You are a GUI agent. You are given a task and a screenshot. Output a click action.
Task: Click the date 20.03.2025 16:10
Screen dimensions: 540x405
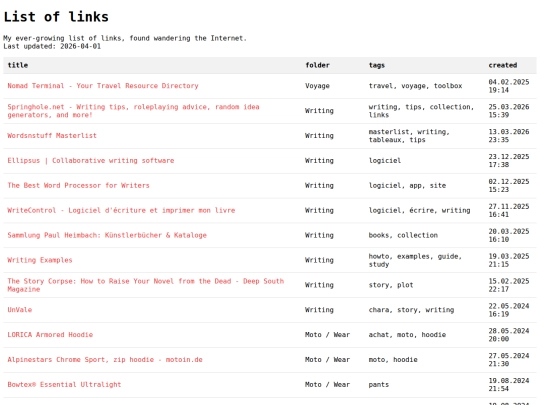(509, 235)
